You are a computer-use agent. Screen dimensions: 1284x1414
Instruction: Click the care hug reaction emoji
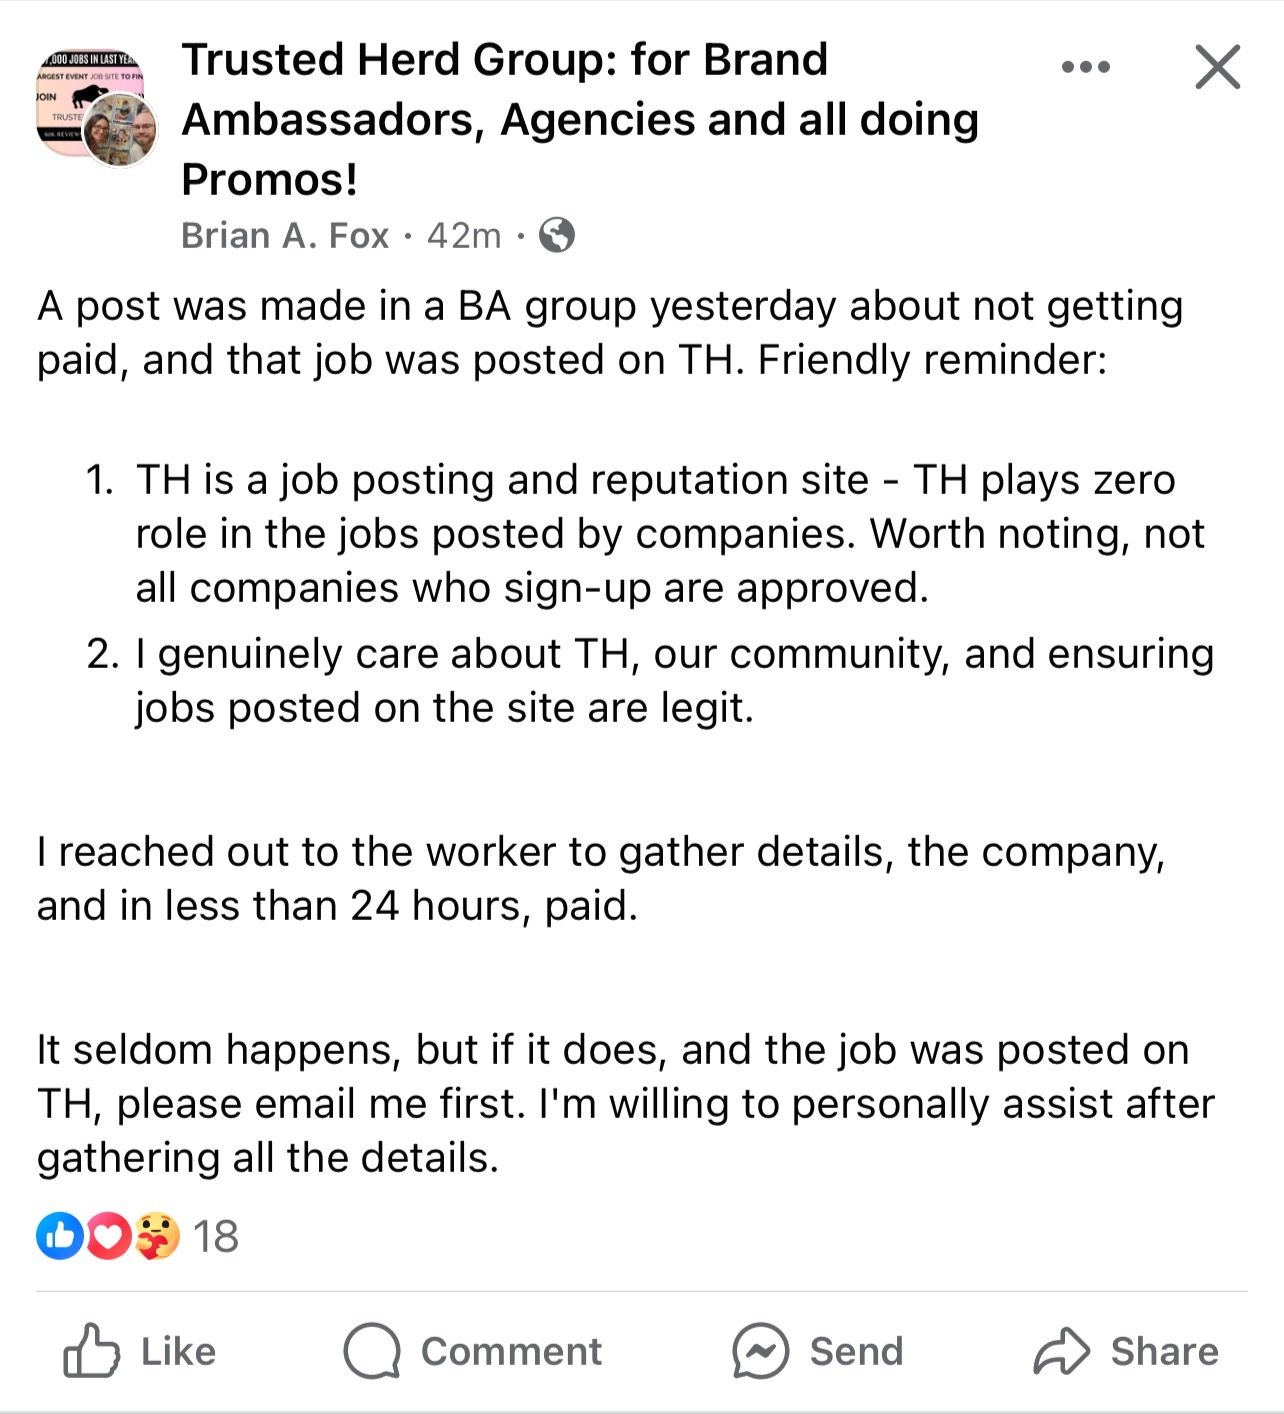156,1236
